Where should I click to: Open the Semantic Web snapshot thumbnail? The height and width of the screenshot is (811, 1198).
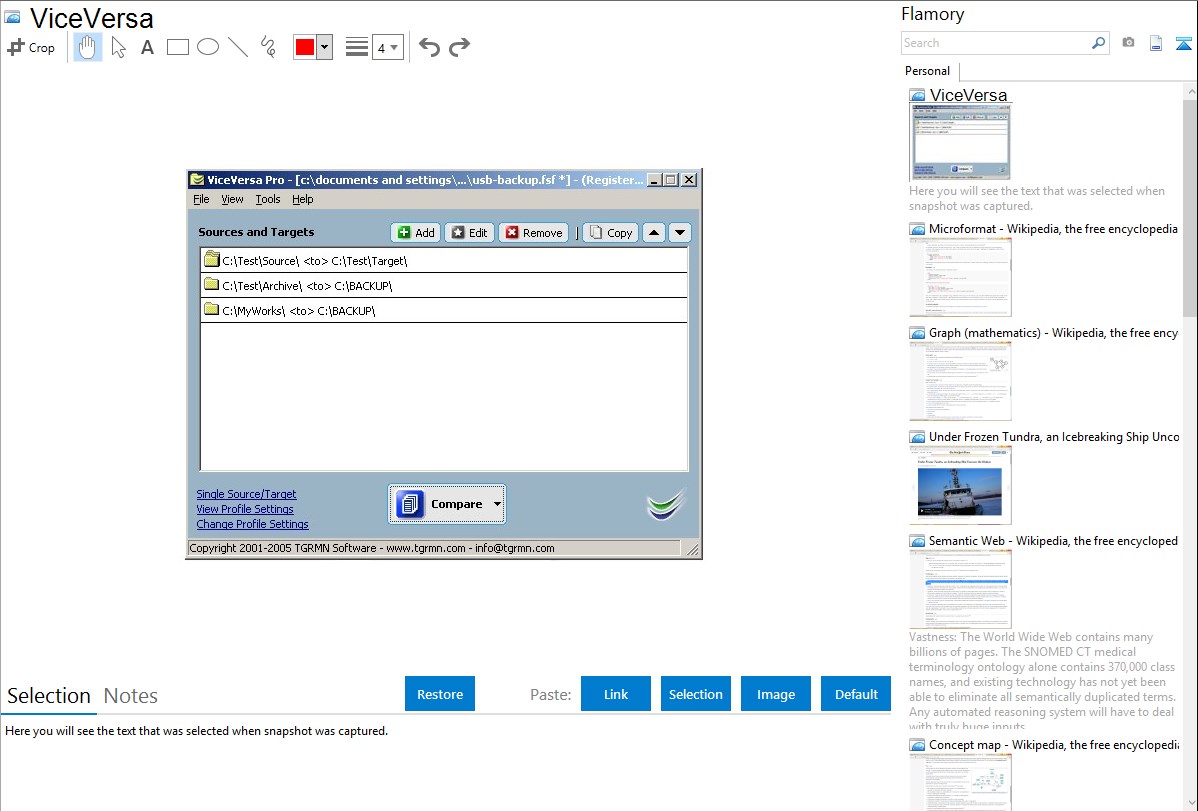[x=960, y=589]
